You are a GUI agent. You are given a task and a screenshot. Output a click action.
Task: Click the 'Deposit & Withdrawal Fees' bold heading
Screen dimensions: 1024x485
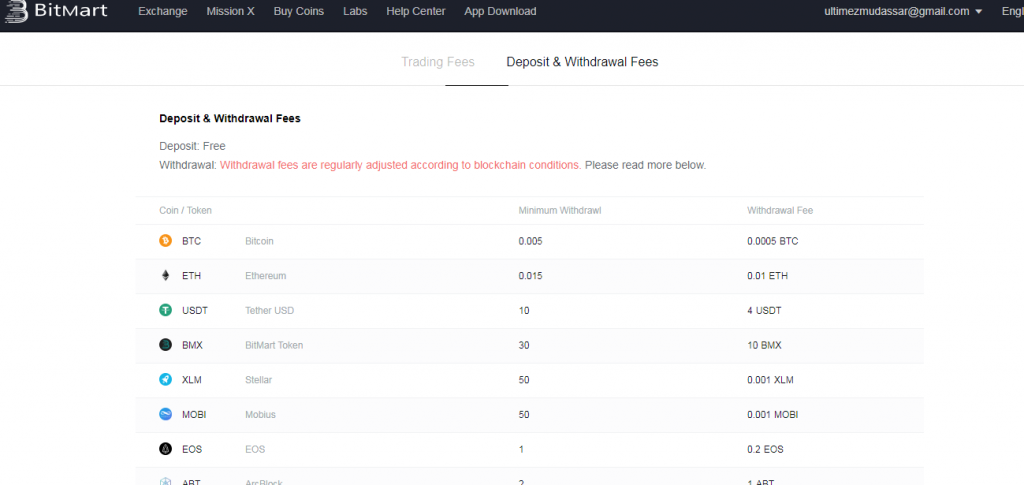coord(230,119)
